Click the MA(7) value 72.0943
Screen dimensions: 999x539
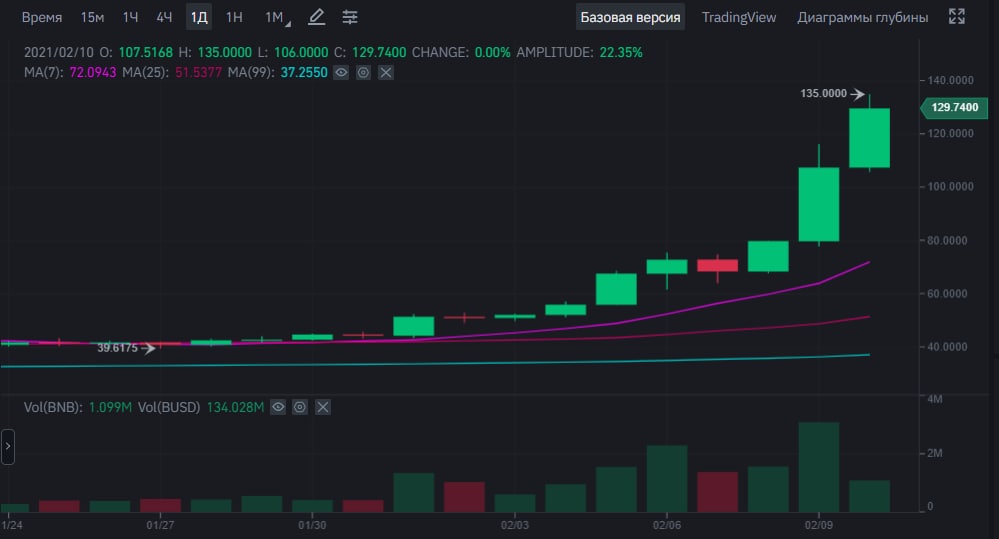point(93,73)
